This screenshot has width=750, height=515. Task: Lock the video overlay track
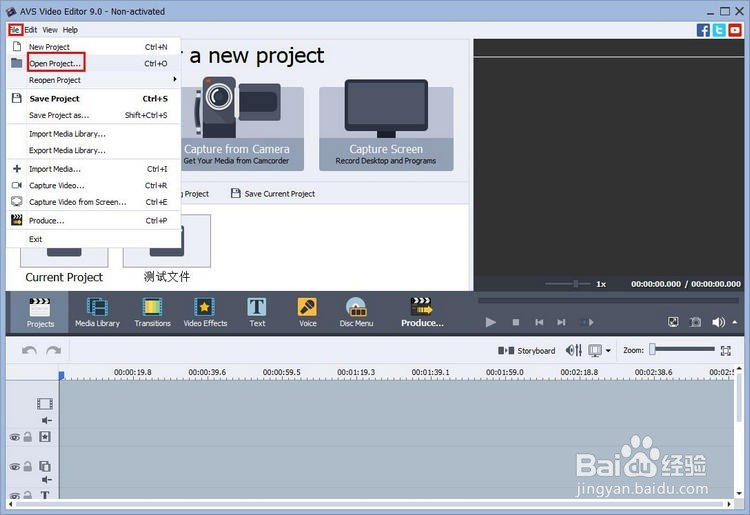pos(28,466)
